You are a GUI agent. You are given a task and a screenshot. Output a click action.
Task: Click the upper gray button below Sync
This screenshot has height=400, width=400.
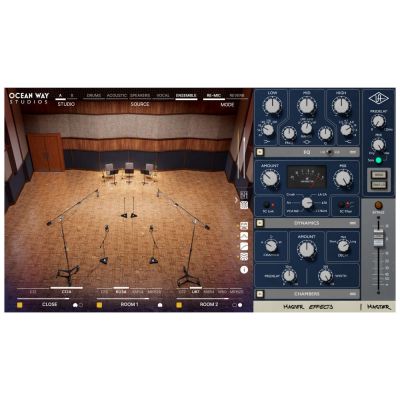[378, 175]
